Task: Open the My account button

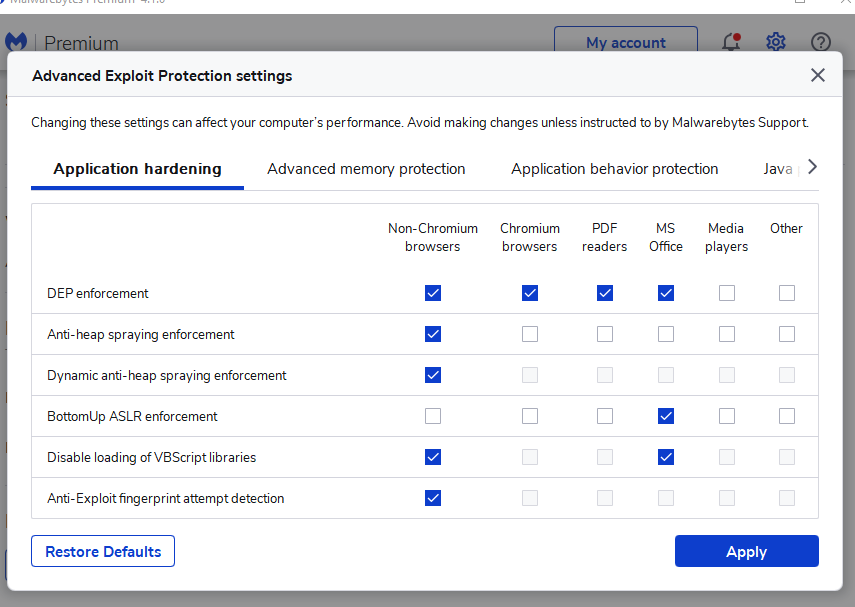Action: coord(625,43)
